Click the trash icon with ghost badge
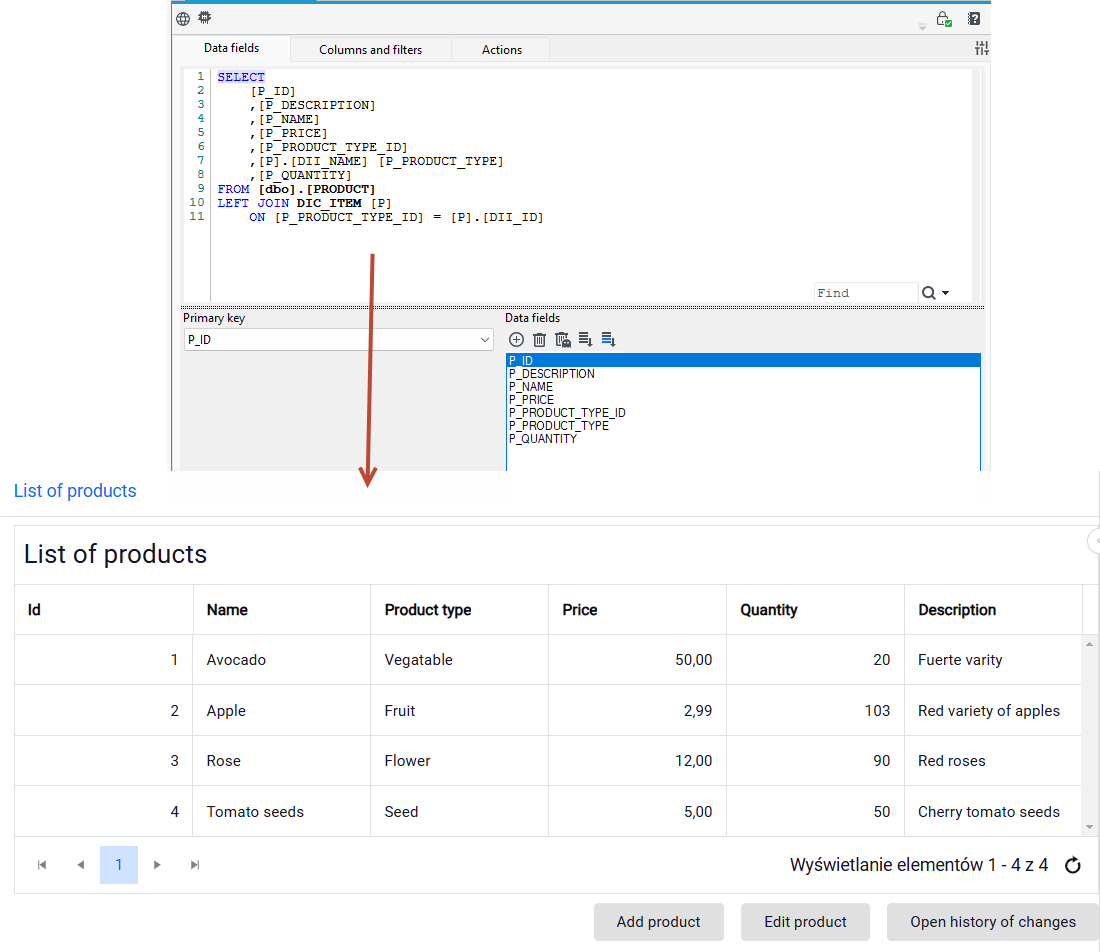This screenshot has height=952, width=1100. point(563,340)
